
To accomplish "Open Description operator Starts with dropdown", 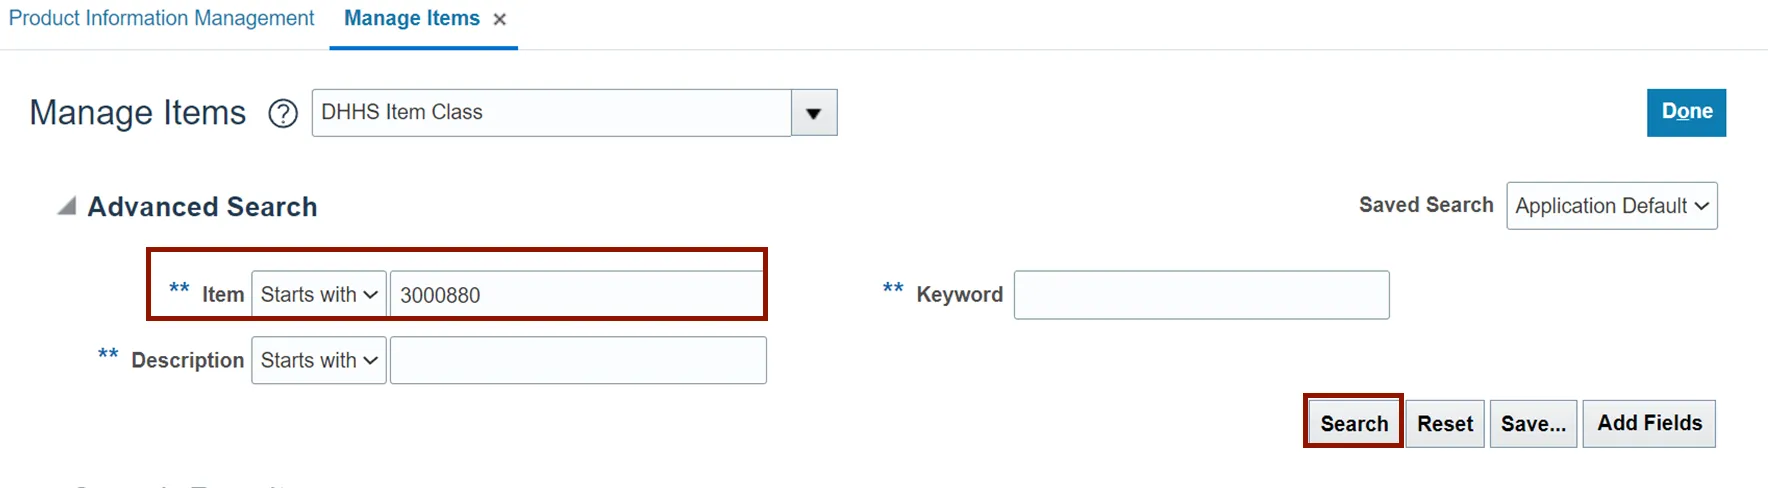I will [318, 361].
